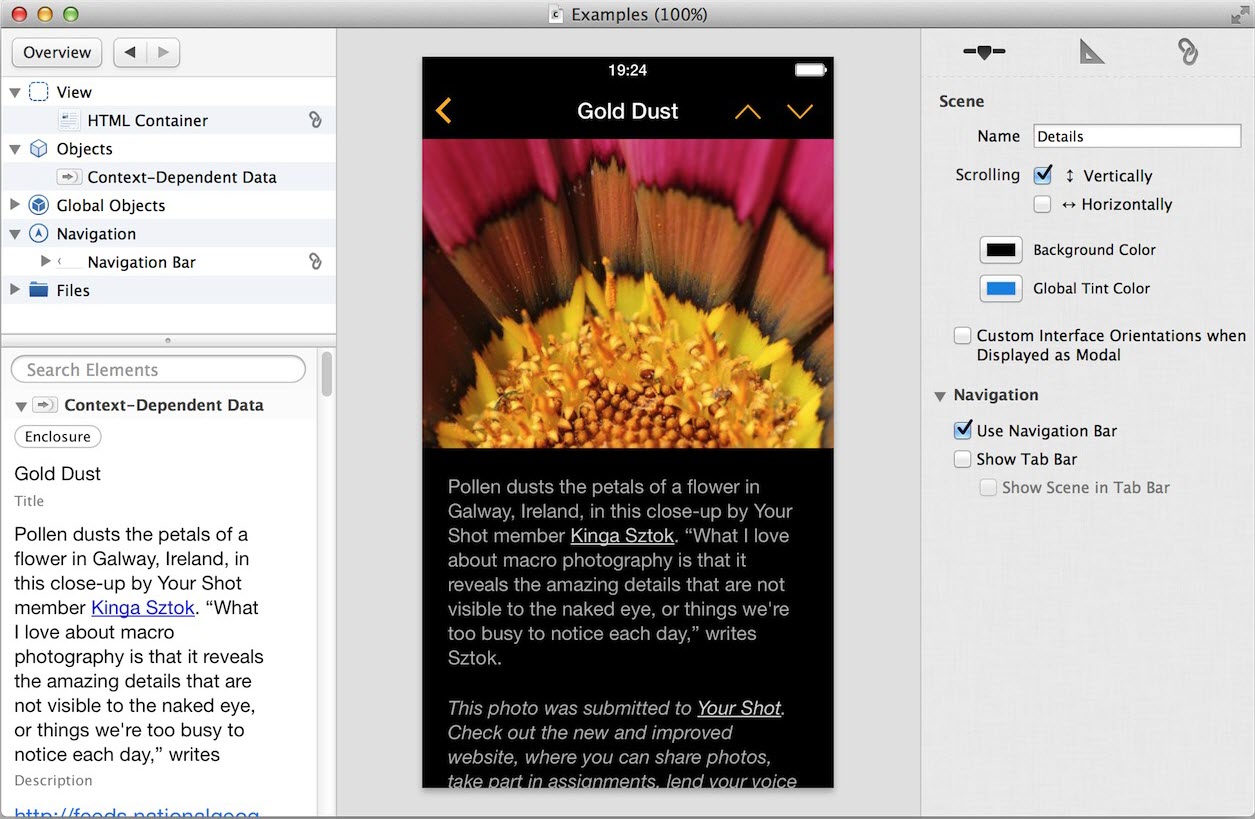Enable Horizontally scrolling checkbox
This screenshot has height=819, width=1255.
click(1043, 204)
